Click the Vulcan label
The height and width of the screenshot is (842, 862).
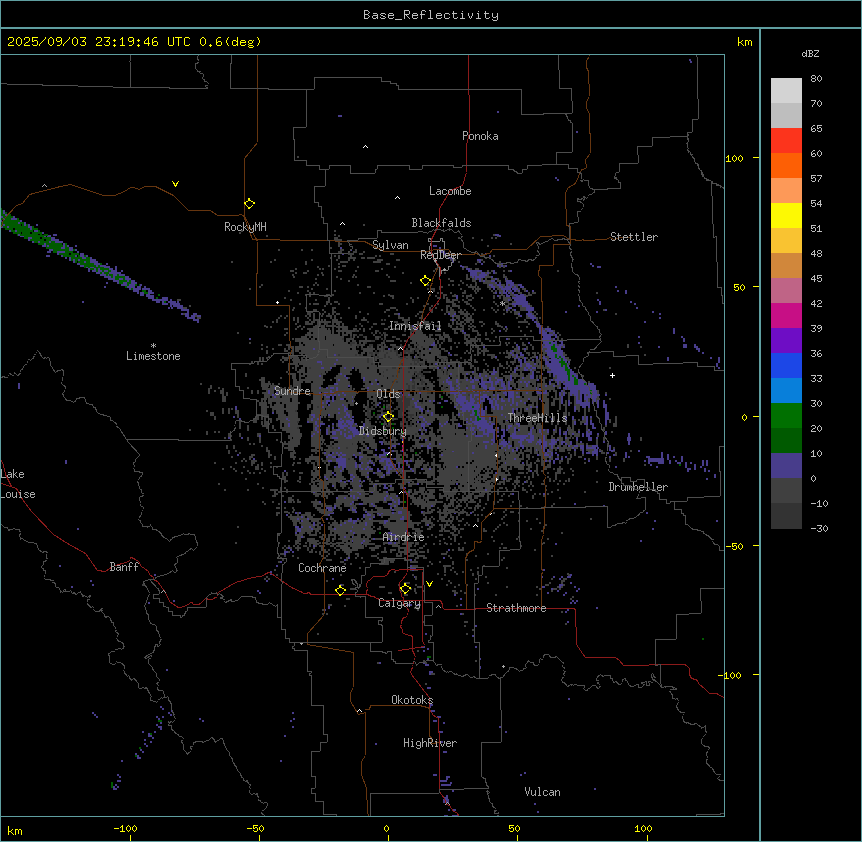543,792
